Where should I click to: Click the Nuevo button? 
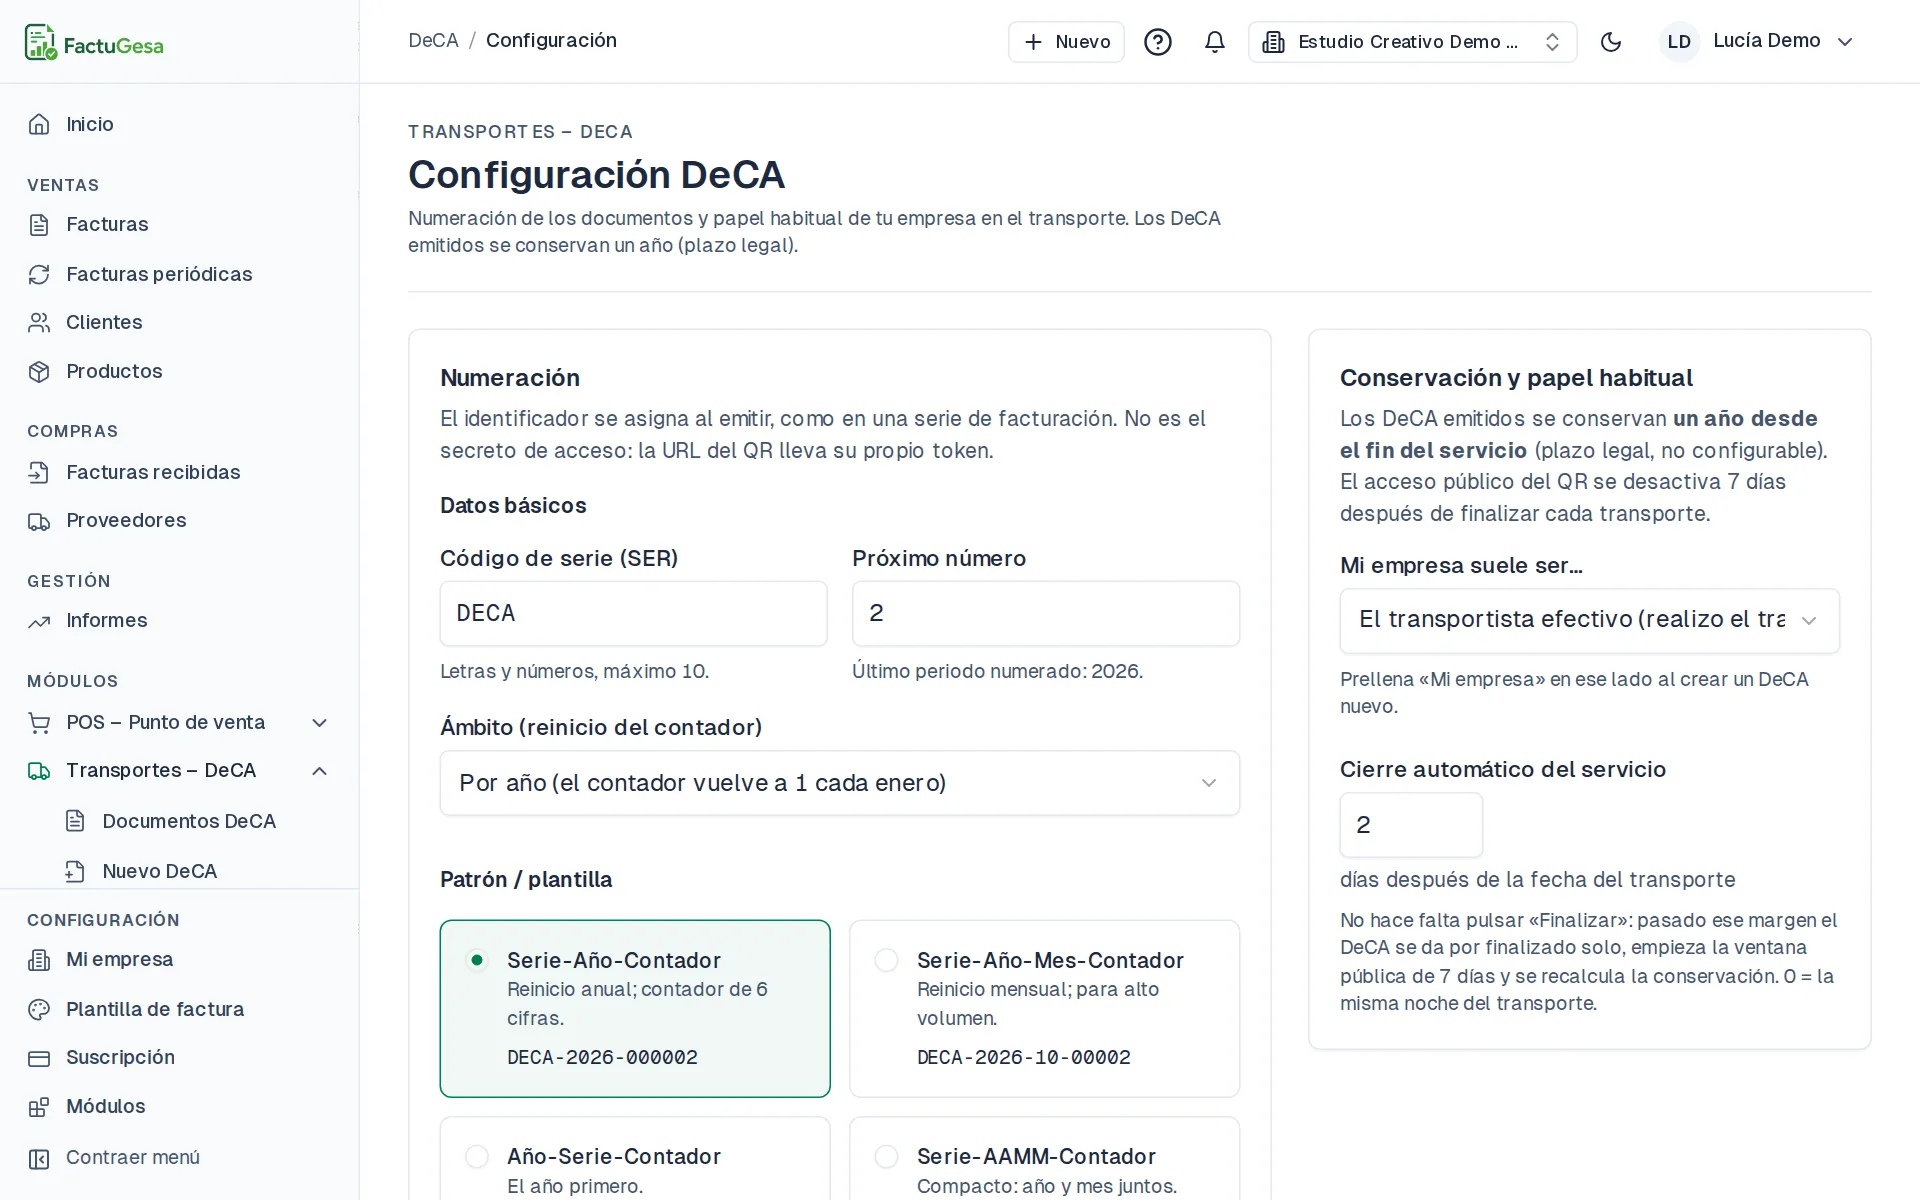click(1066, 42)
